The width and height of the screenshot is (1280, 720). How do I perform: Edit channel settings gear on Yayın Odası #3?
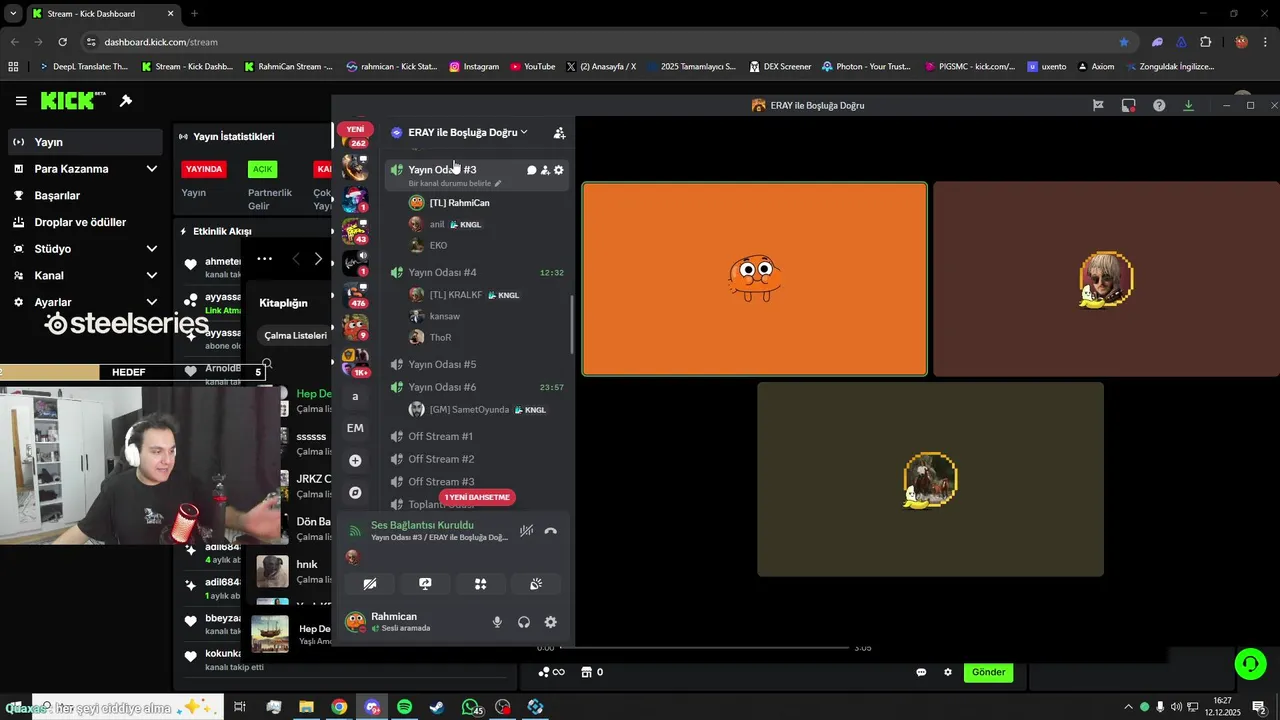[x=559, y=170]
